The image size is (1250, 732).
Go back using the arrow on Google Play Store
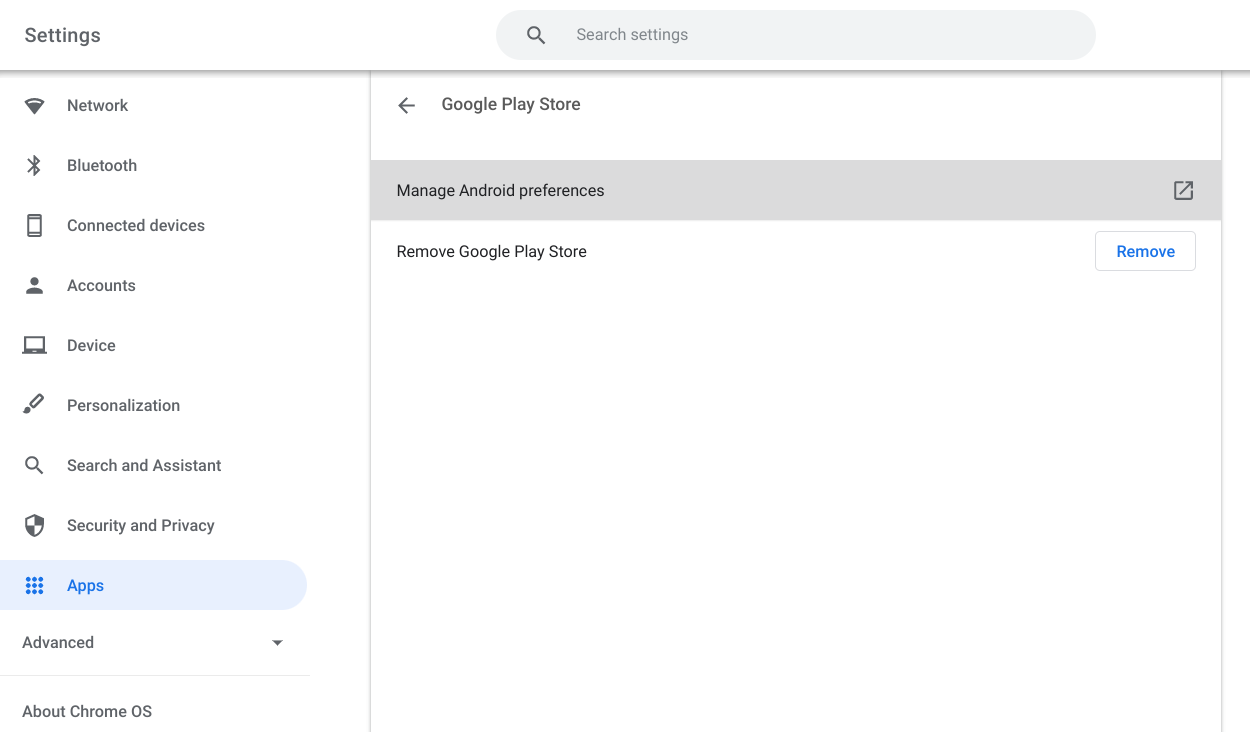pyautogui.click(x=406, y=105)
